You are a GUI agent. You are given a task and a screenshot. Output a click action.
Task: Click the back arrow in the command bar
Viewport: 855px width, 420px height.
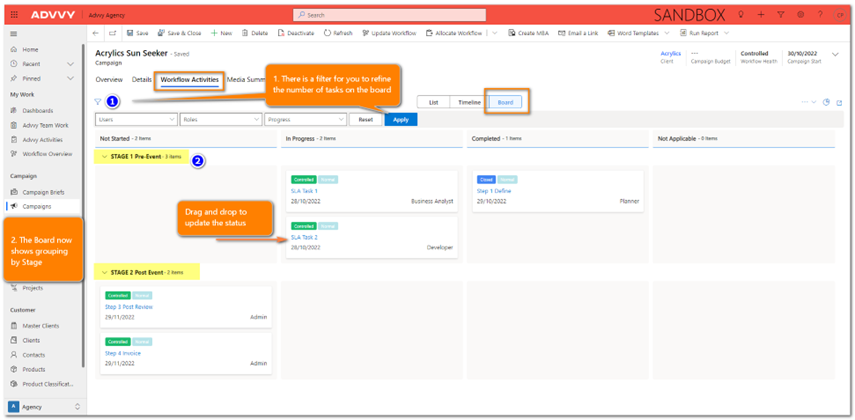tap(96, 33)
